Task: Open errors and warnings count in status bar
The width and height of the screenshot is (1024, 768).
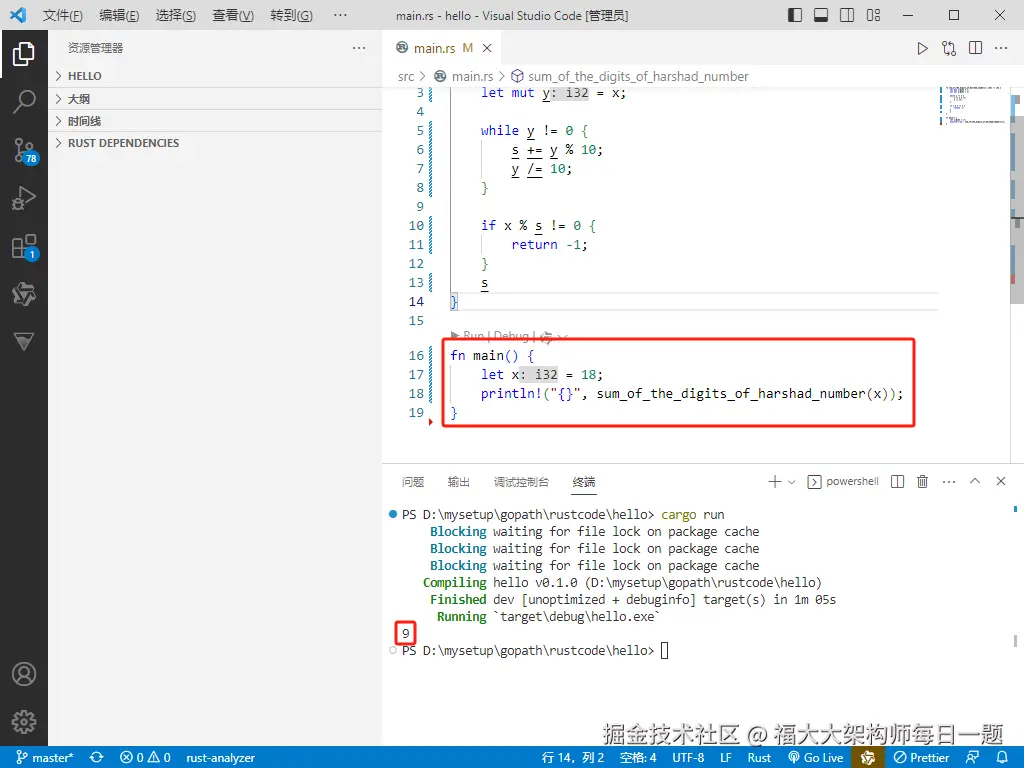Action: pyautogui.click(x=146, y=758)
